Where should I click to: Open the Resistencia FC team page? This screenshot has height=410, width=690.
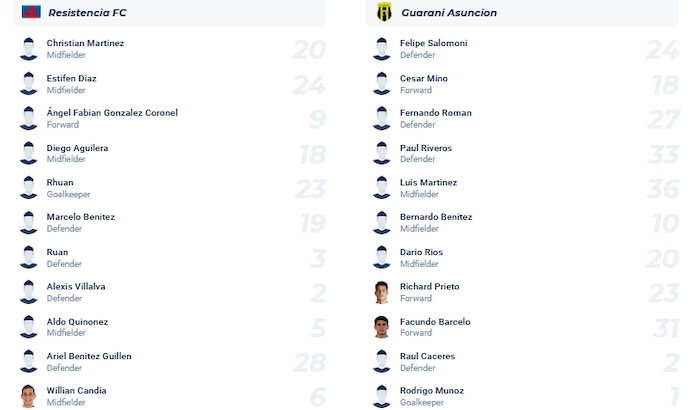(88, 13)
